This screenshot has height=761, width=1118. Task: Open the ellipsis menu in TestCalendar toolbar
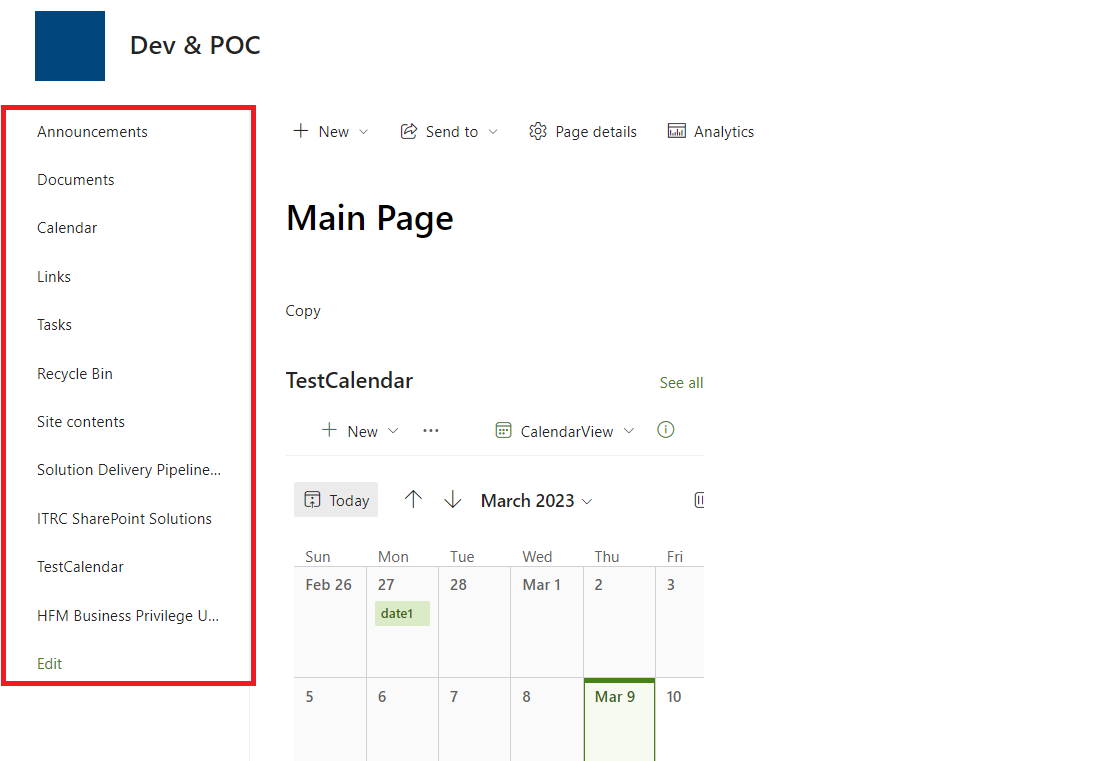431,430
